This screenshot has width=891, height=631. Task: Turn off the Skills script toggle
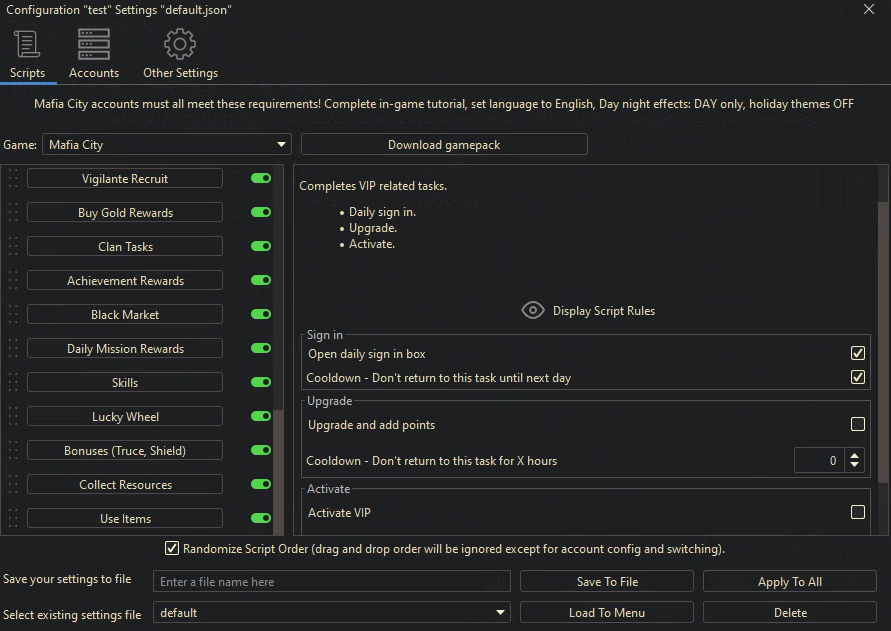261,382
